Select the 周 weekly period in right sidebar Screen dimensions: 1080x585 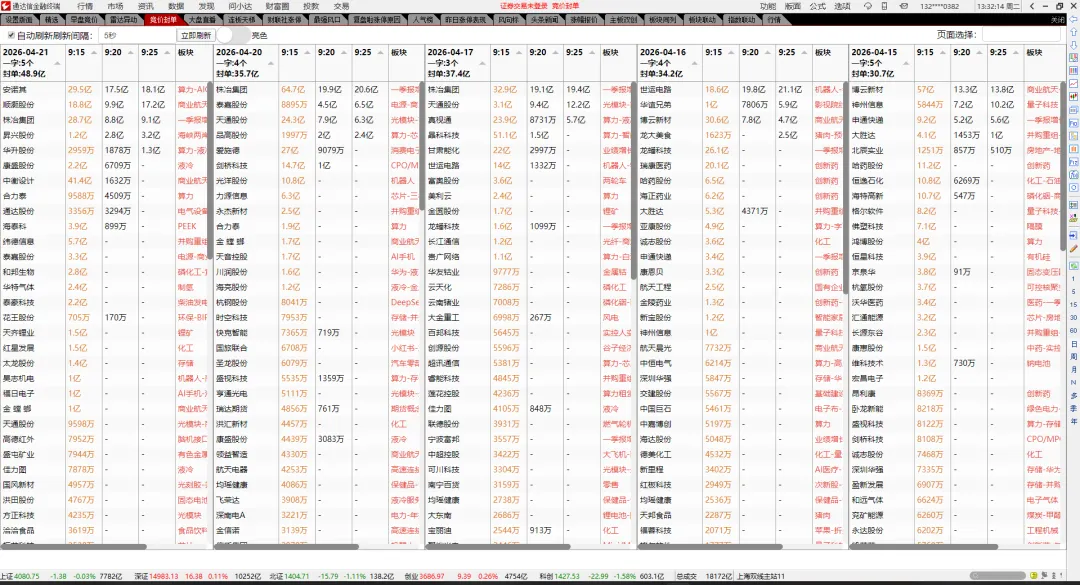1074,356
